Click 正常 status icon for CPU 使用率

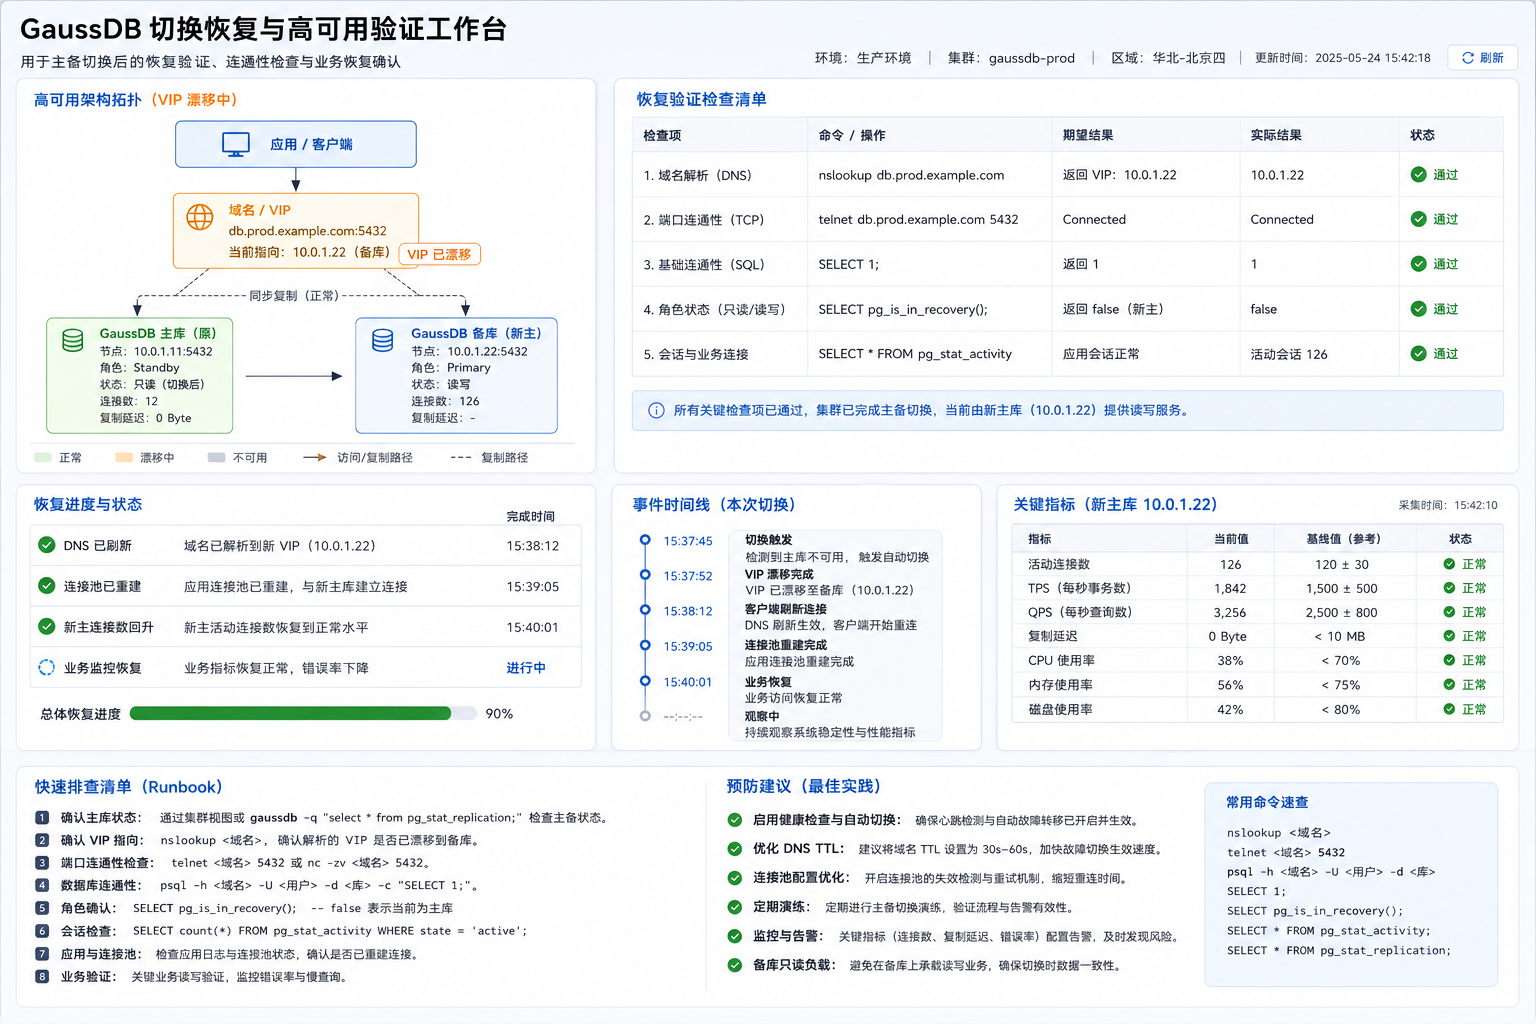pos(1449,660)
